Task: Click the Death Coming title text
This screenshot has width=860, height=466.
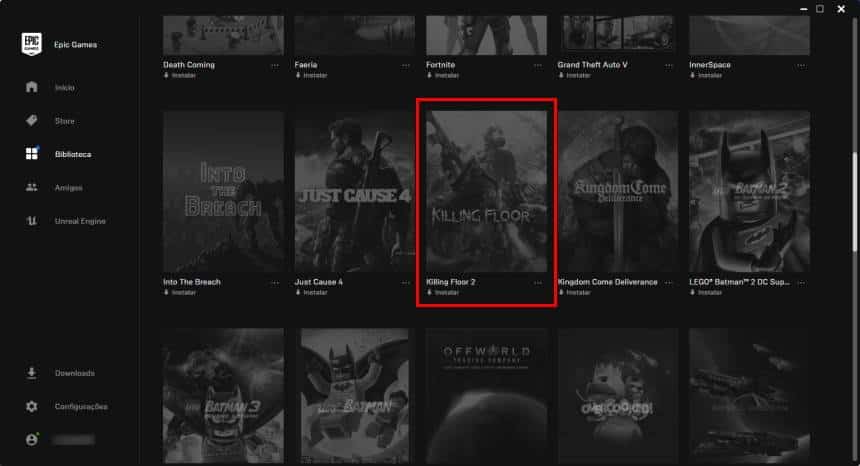Action: point(189,65)
